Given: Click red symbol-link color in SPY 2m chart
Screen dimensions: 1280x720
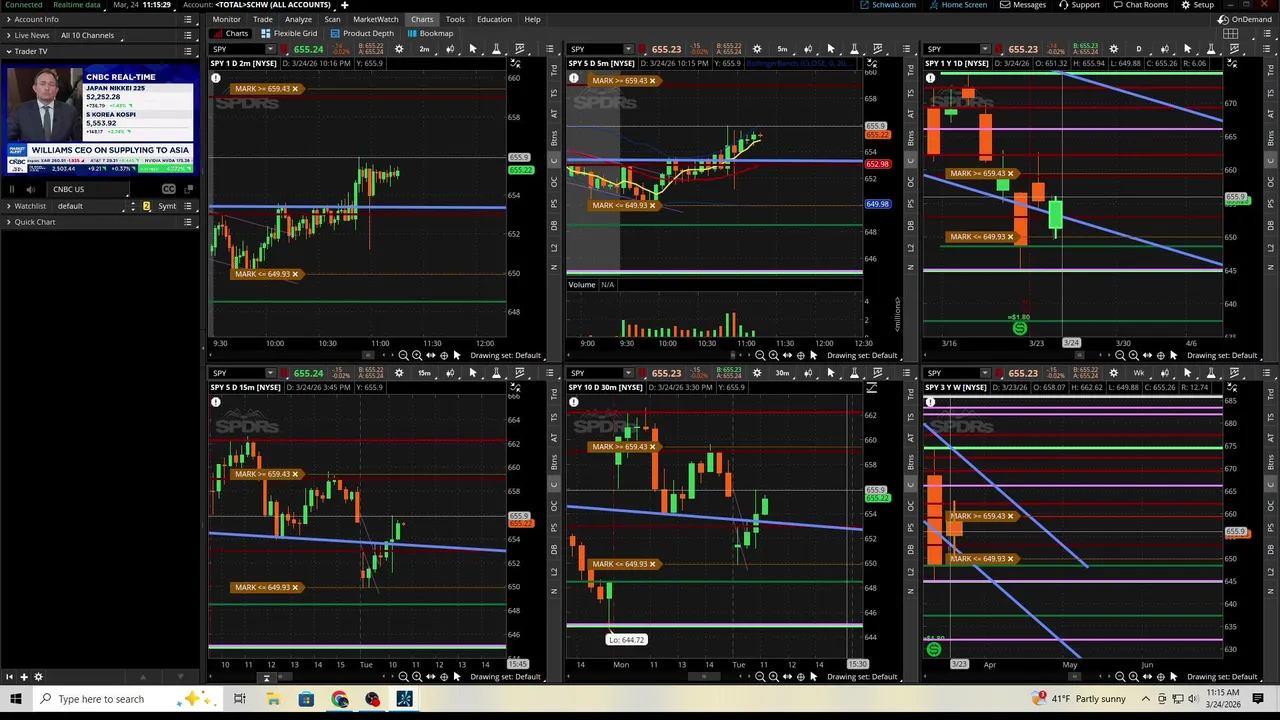Looking at the screenshot, I should tap(283, 49).
